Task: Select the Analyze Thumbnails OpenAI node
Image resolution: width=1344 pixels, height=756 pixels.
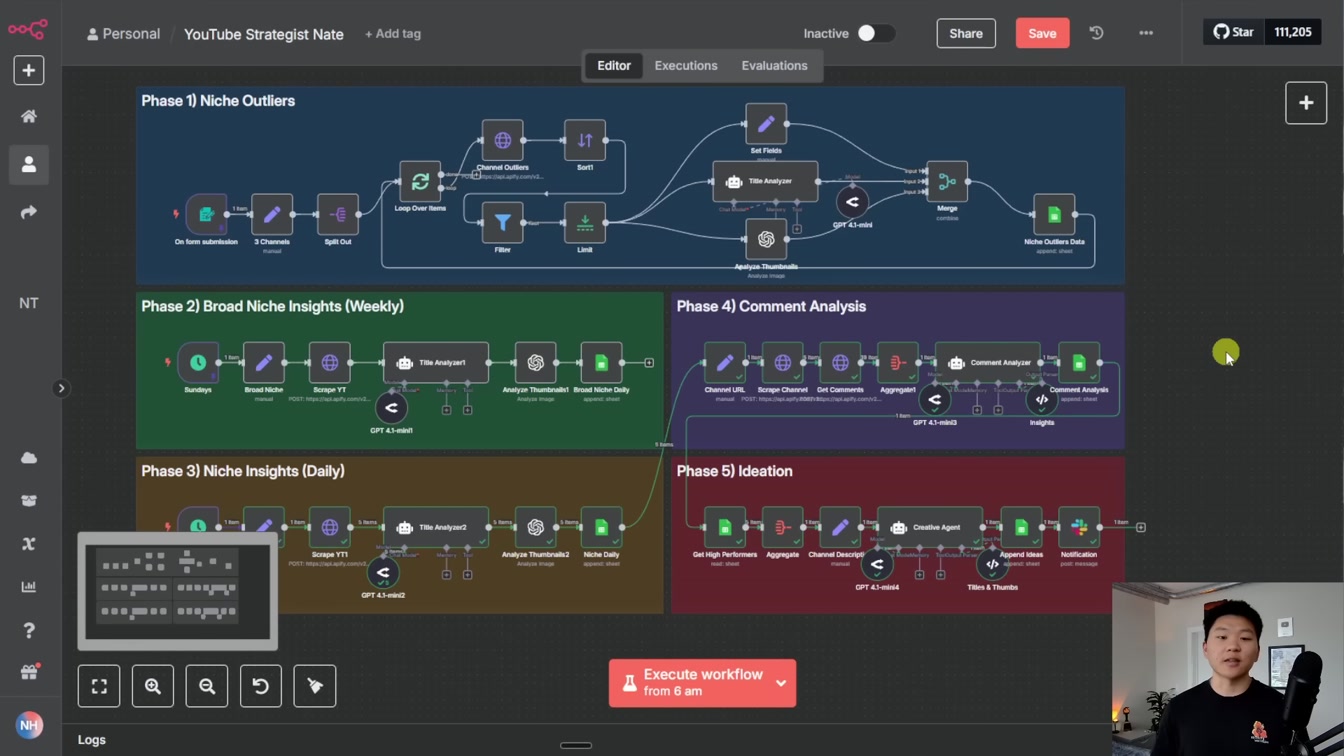Action: (x=766, y=240)
